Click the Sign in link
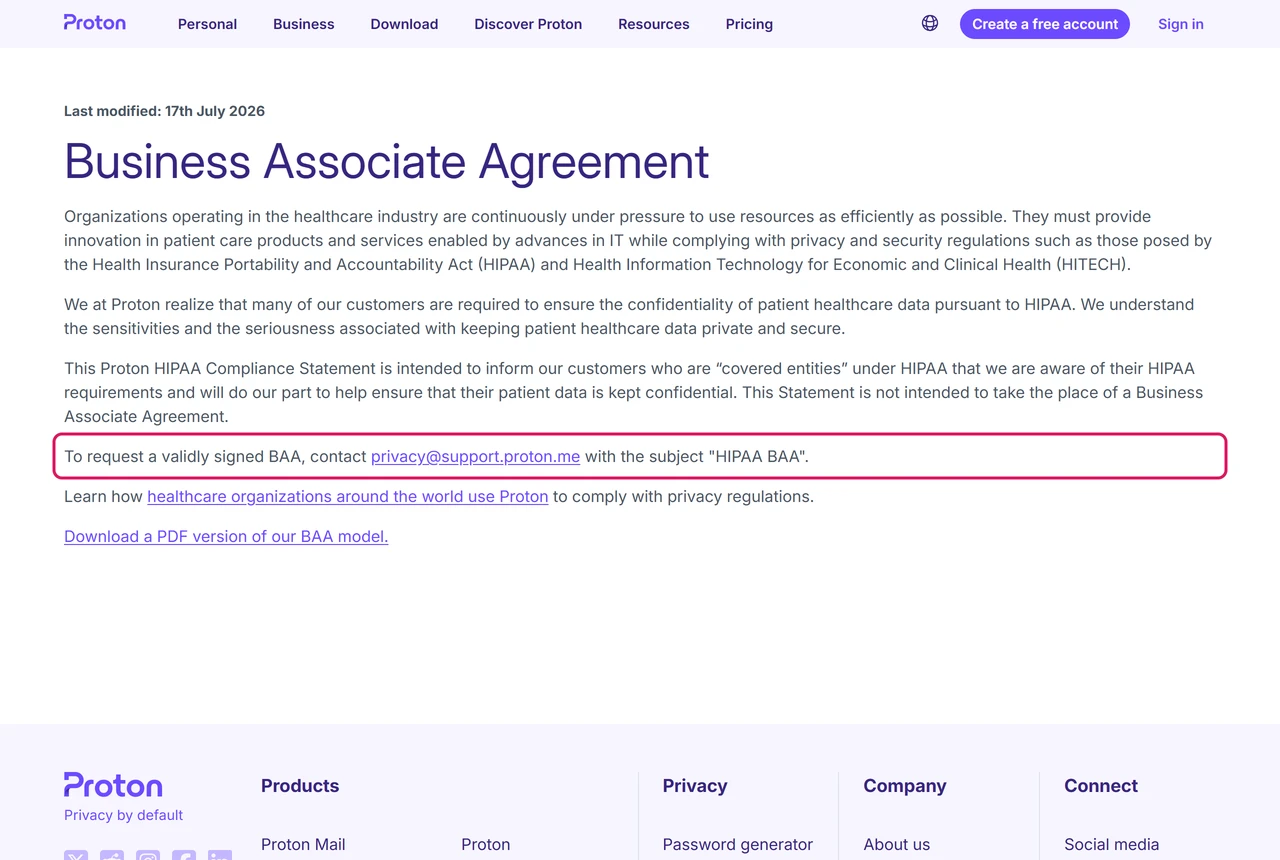1280x860 pixels. 1181,24
